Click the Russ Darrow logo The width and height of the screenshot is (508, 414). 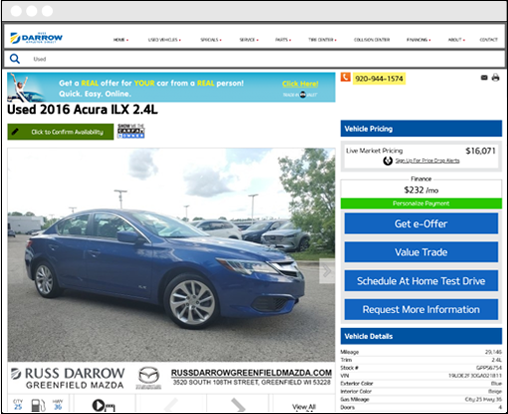(x=36, y=38)
